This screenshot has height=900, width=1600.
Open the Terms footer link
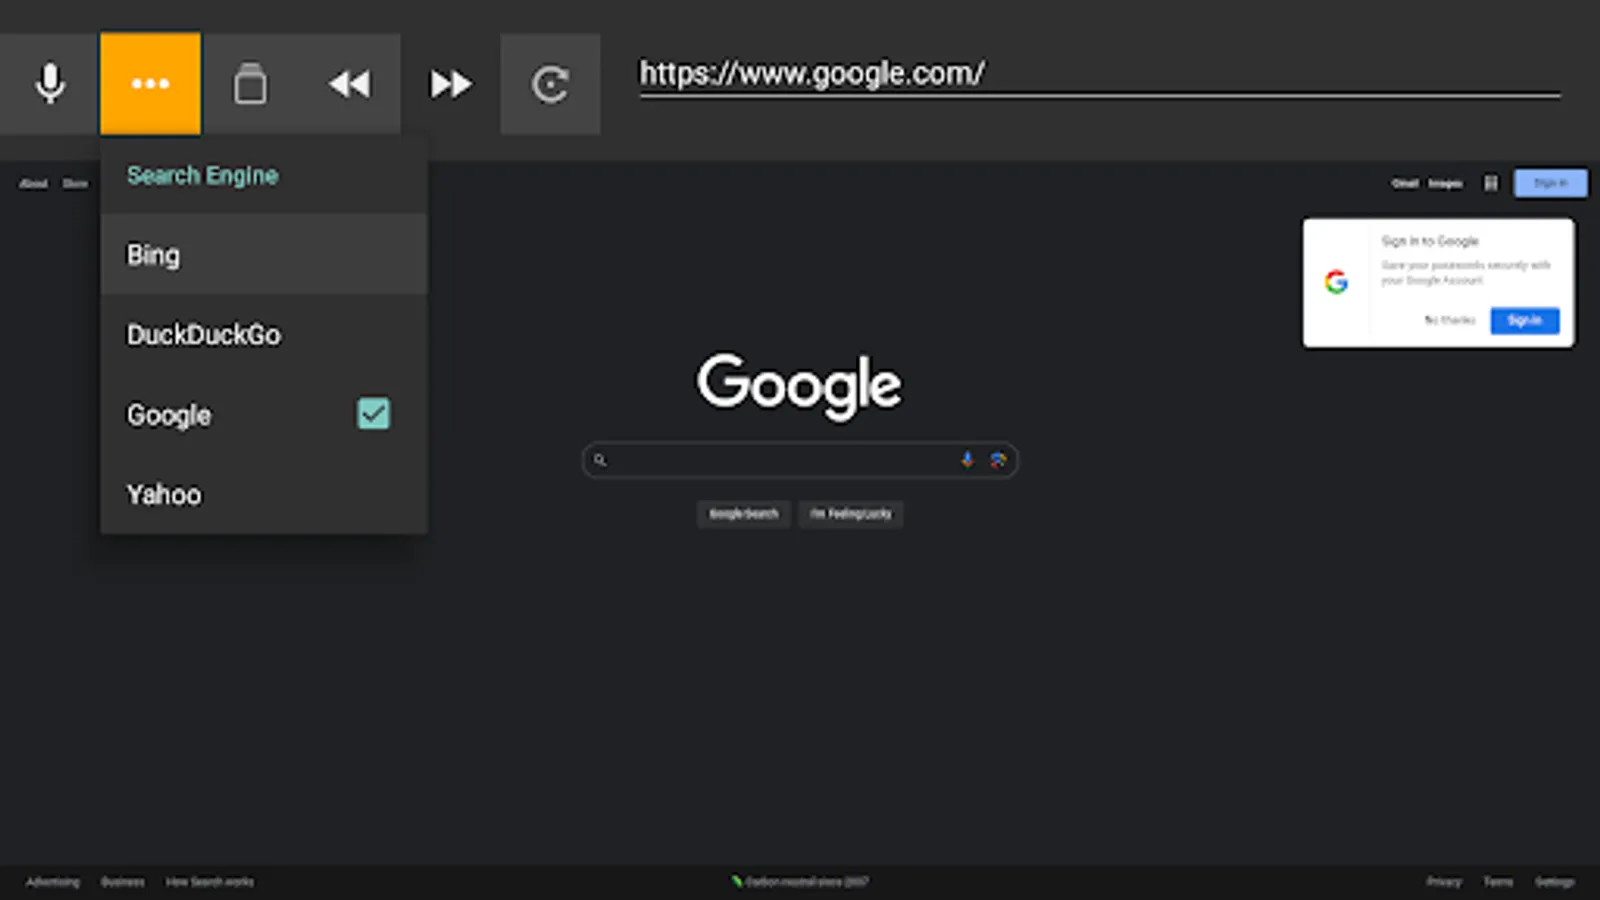[1498, 882]
